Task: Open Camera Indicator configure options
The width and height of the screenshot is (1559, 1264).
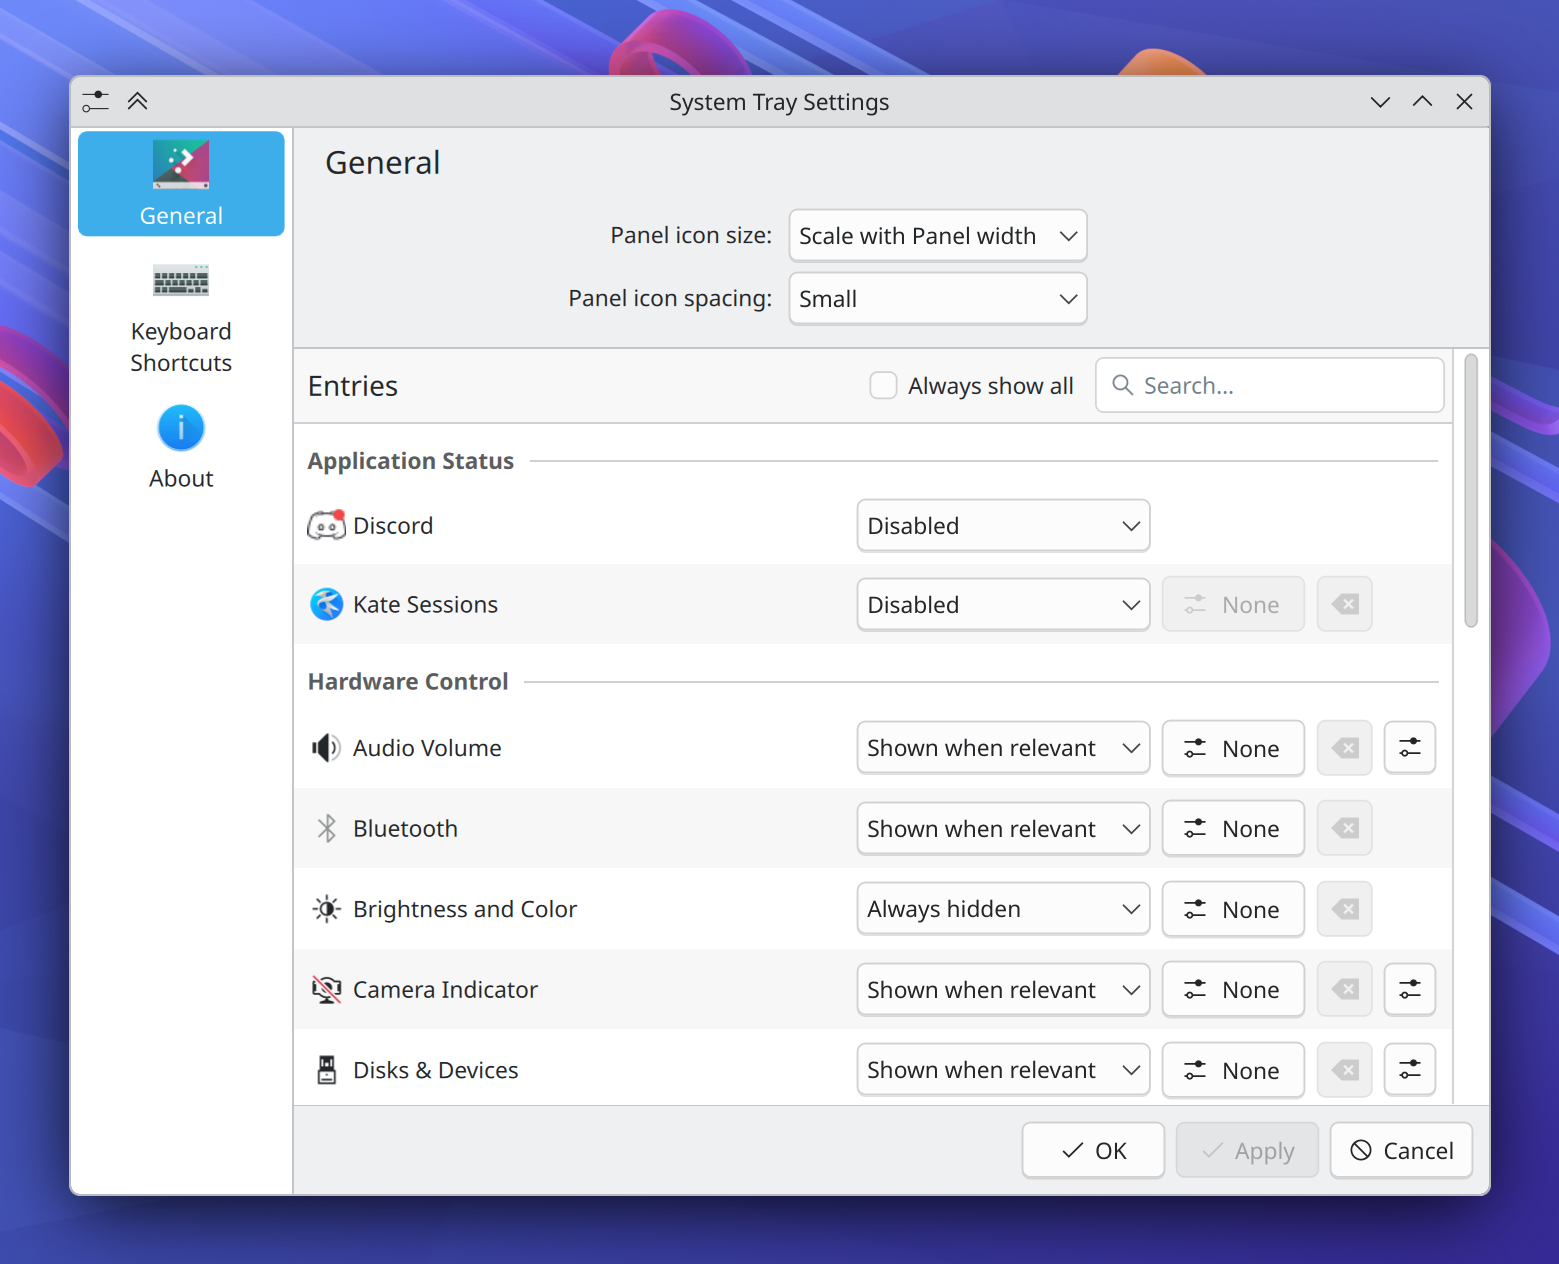Action: (x=1409, y=989)
